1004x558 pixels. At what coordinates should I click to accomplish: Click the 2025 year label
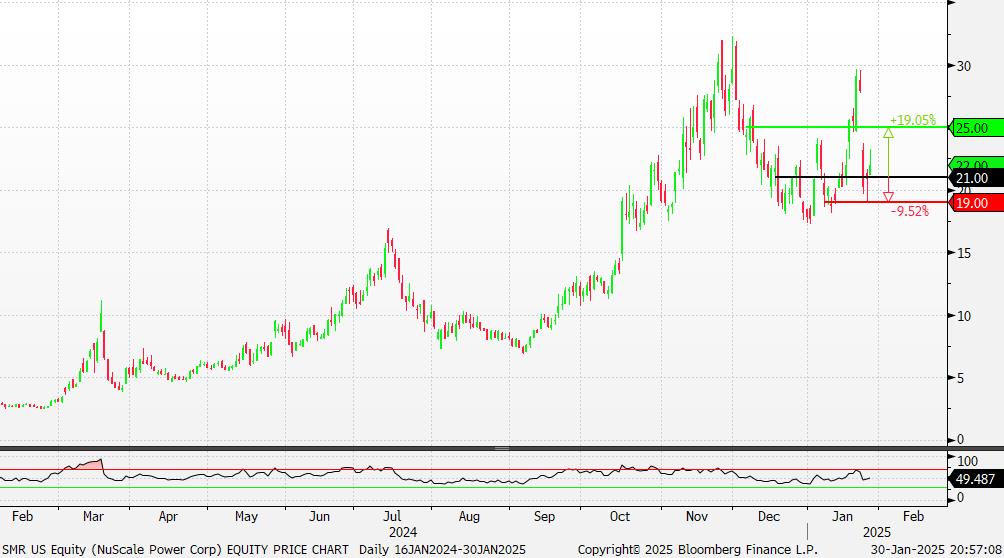877,532
